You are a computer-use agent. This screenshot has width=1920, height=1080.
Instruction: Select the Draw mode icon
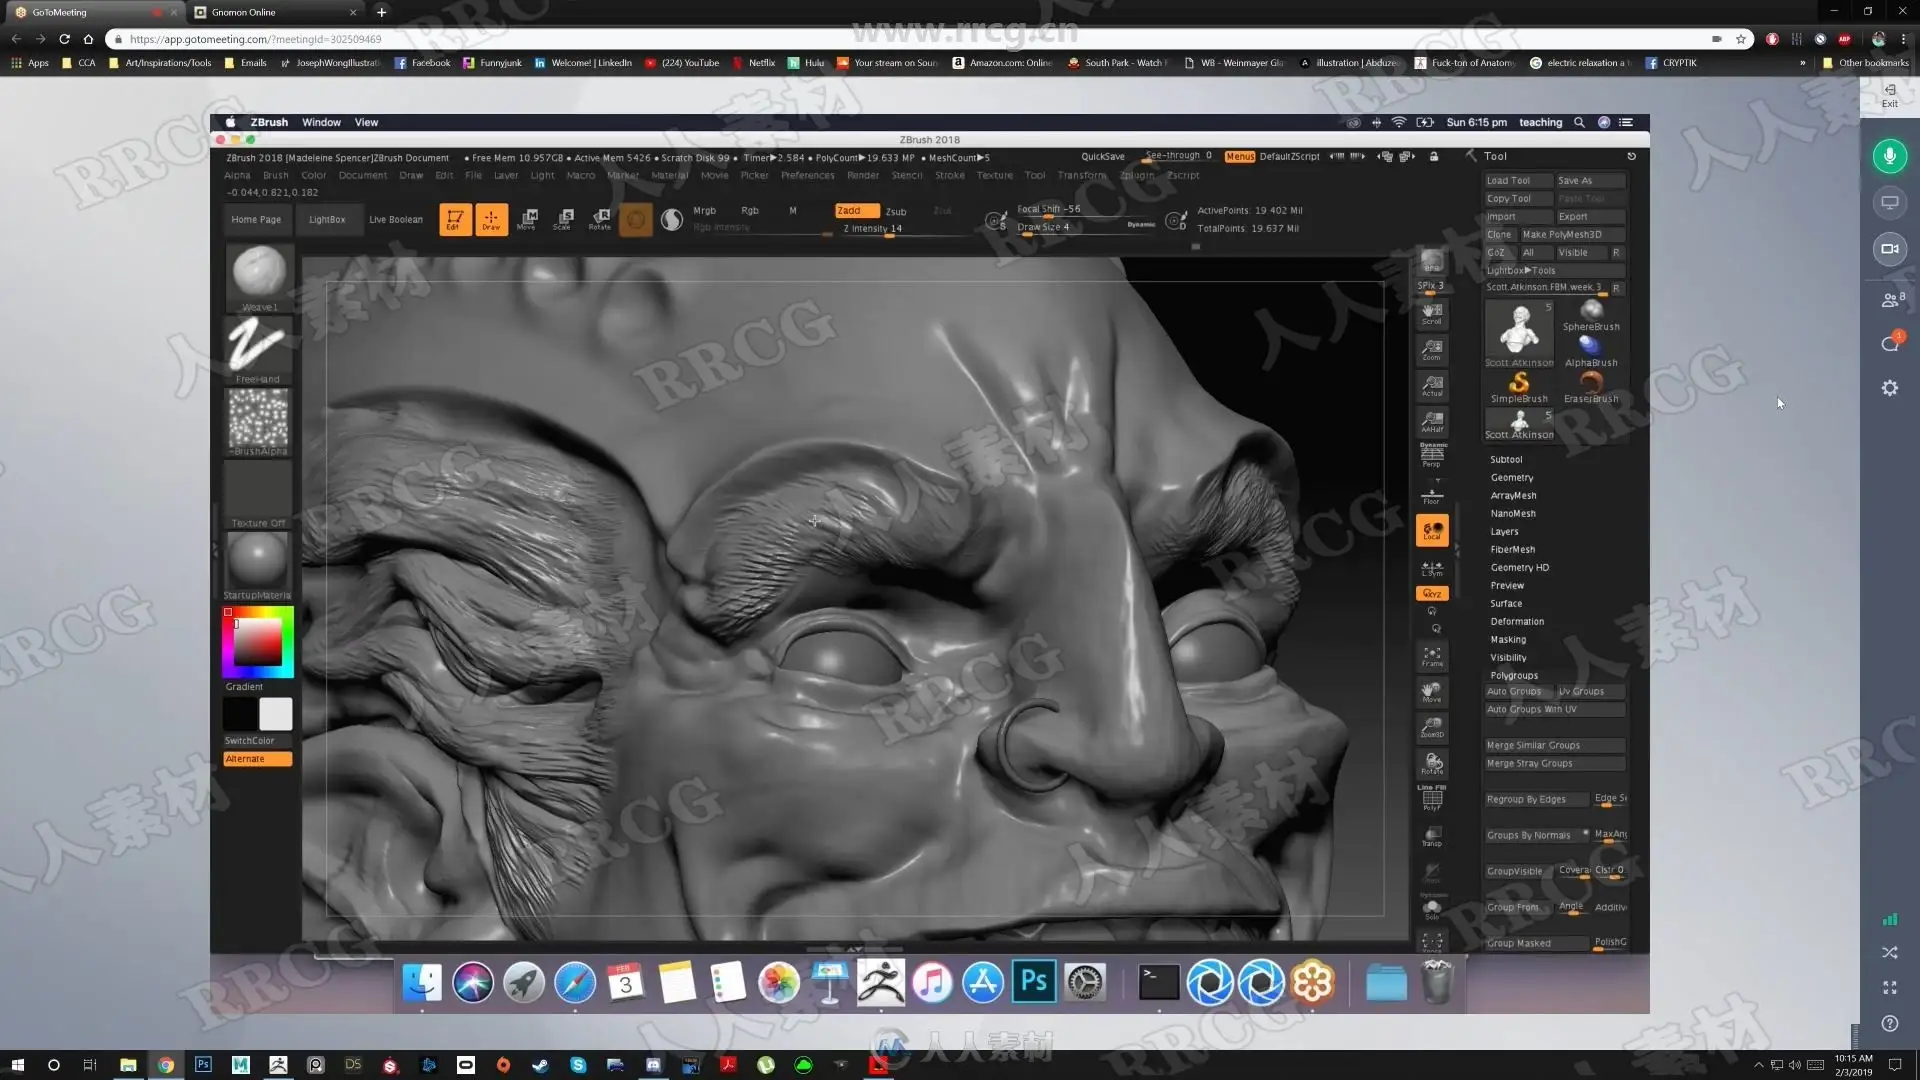[491, 219]
